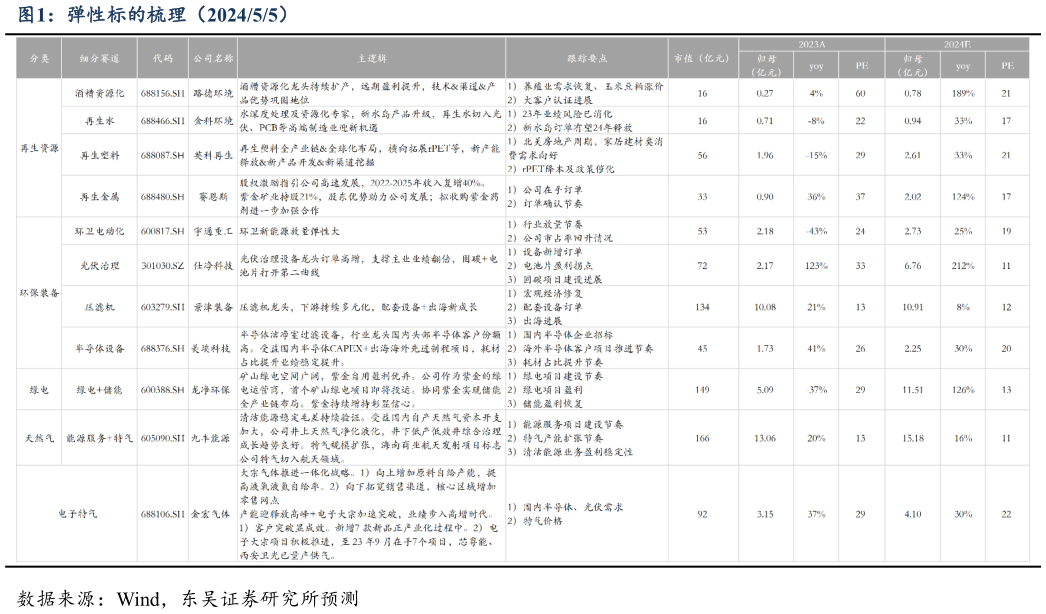Select the '公司名称' column header
This screenshot has height=614, width=1046.
pyautogui.click(x=213, y=59)
